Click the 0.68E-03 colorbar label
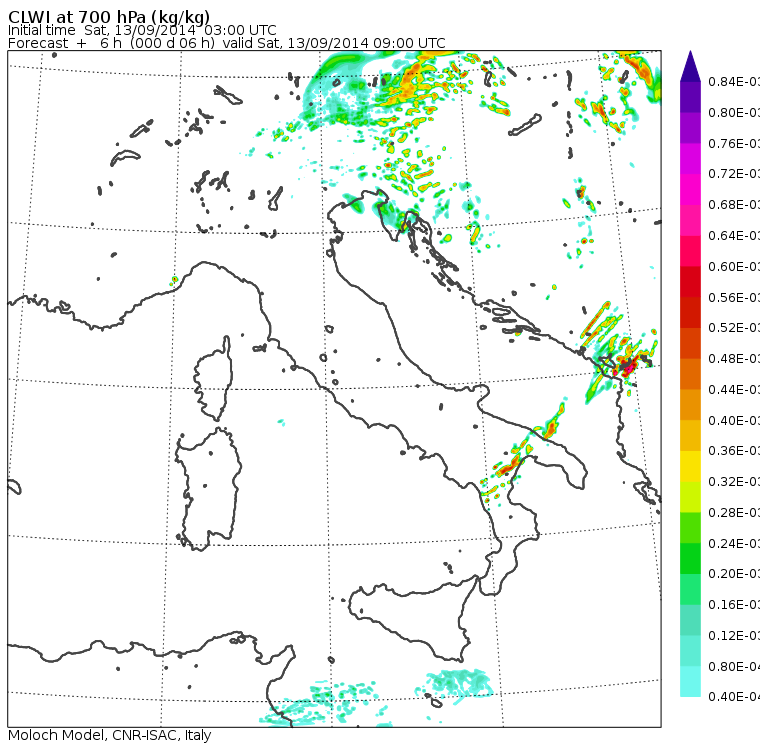 tap(734, 205)
